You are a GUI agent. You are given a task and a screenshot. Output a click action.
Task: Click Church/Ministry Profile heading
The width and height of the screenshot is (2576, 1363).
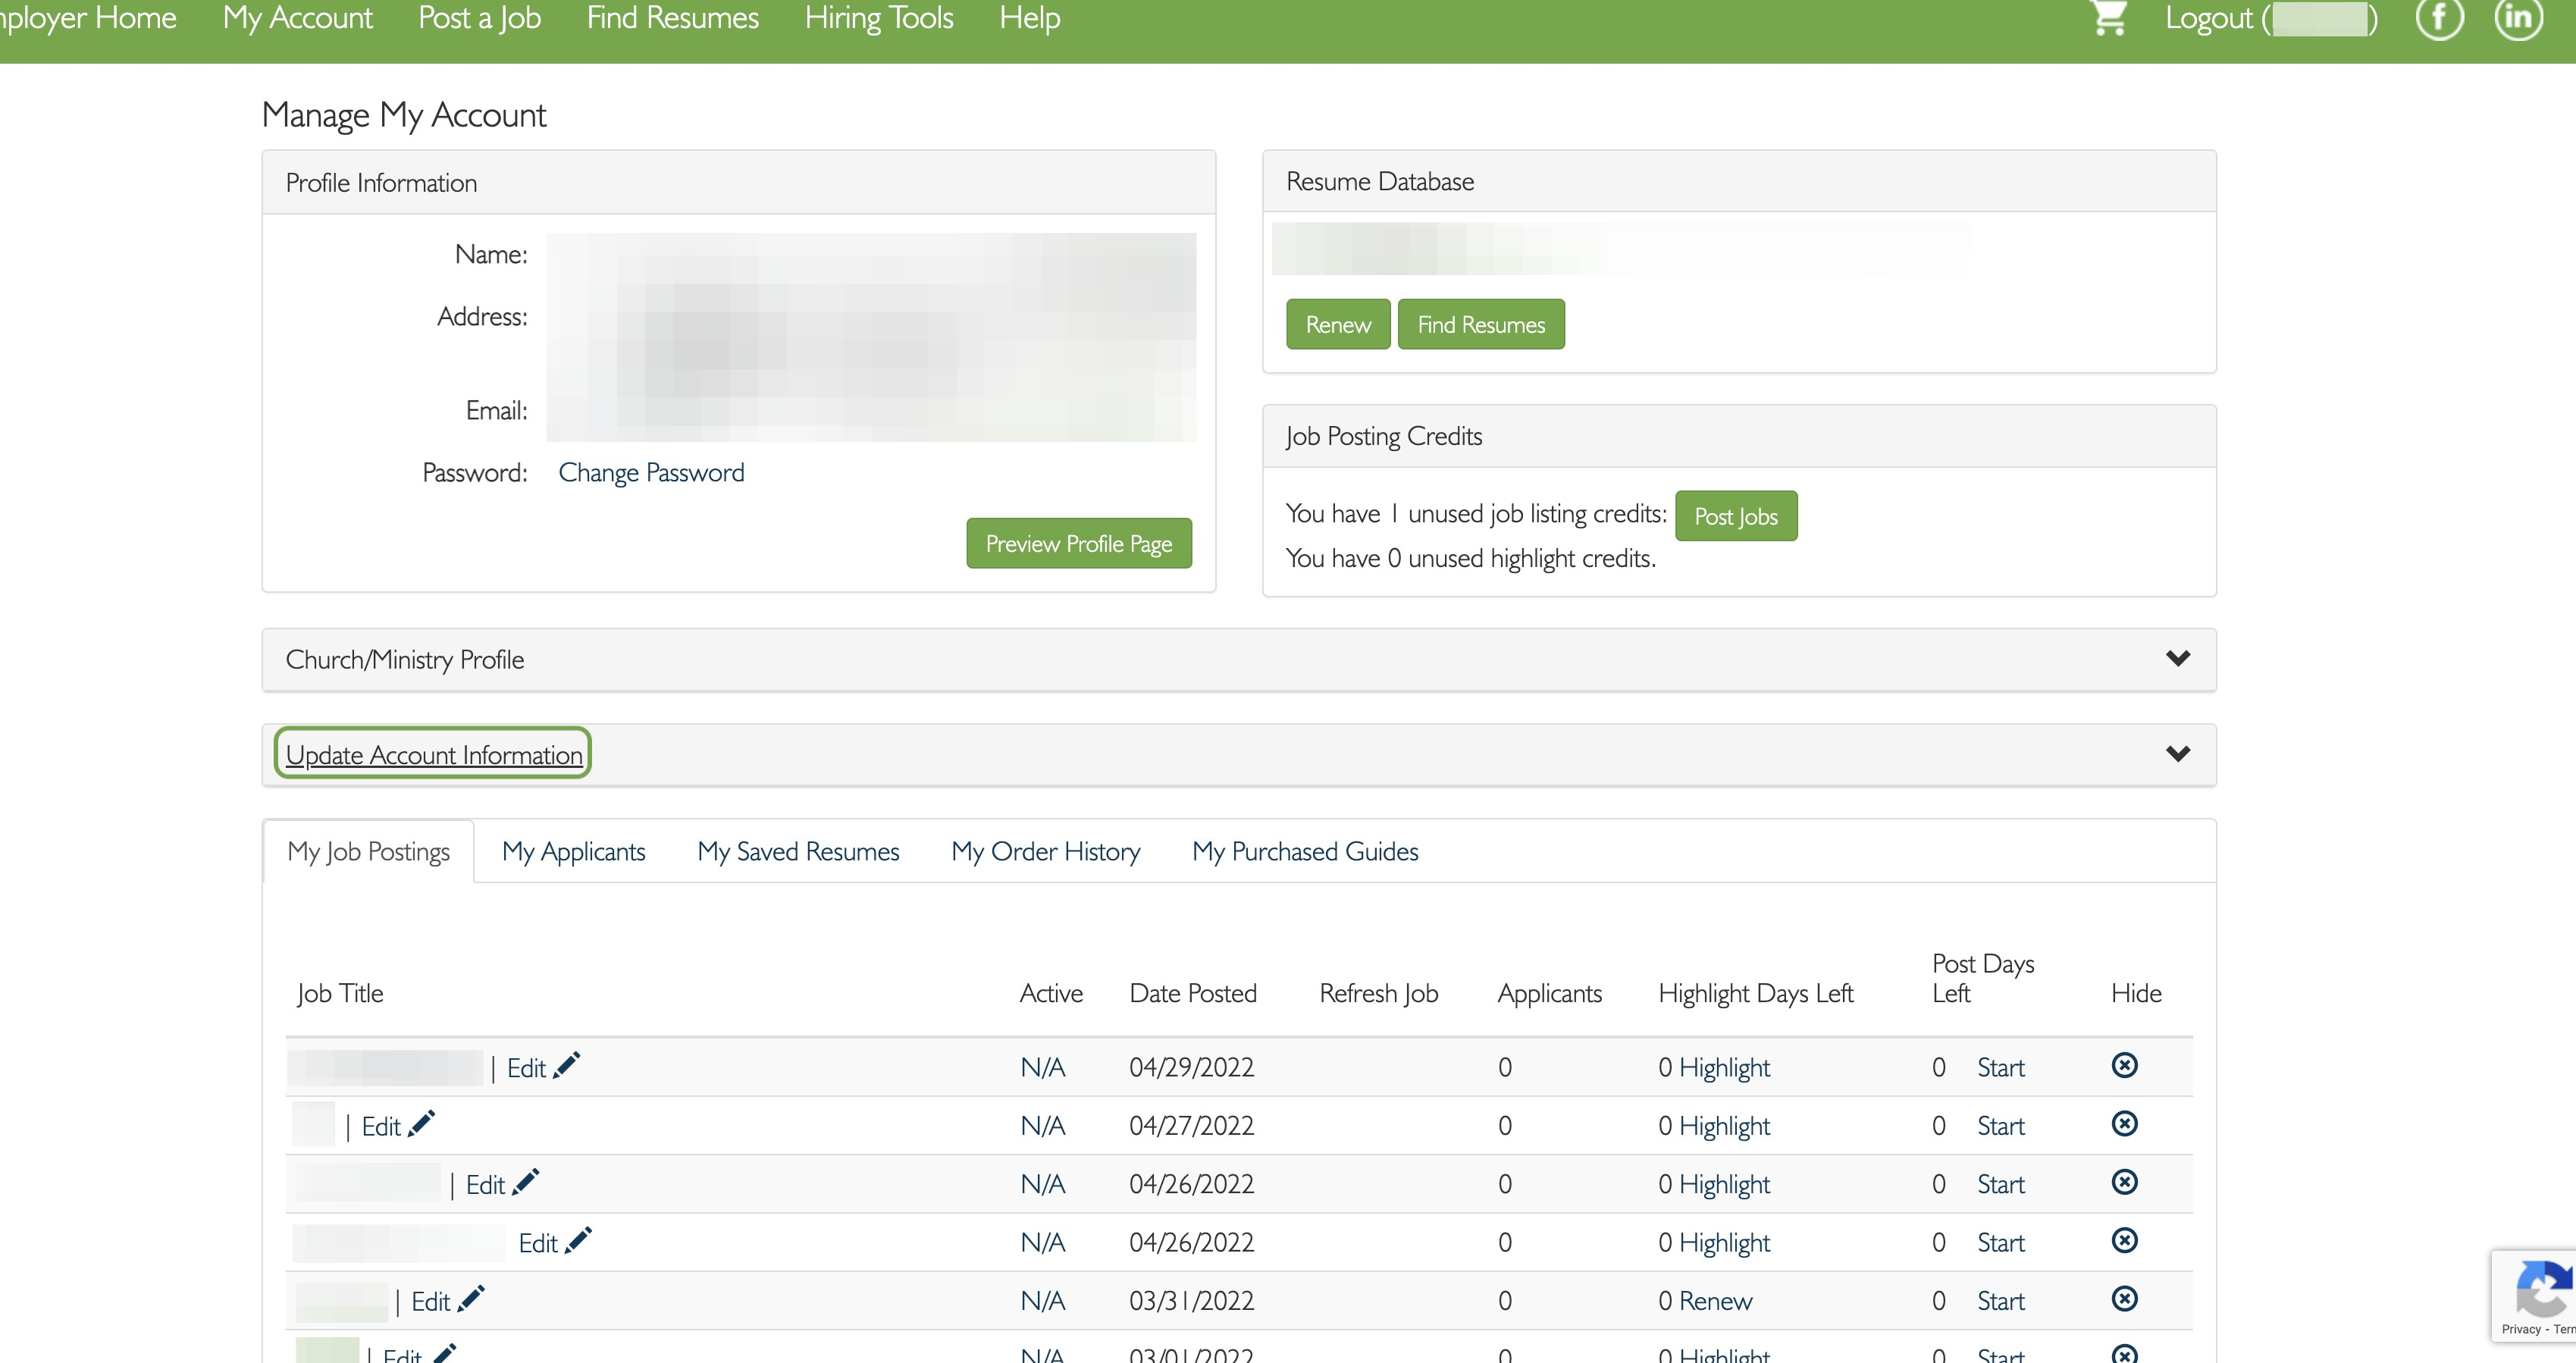(x=404, y=659)
